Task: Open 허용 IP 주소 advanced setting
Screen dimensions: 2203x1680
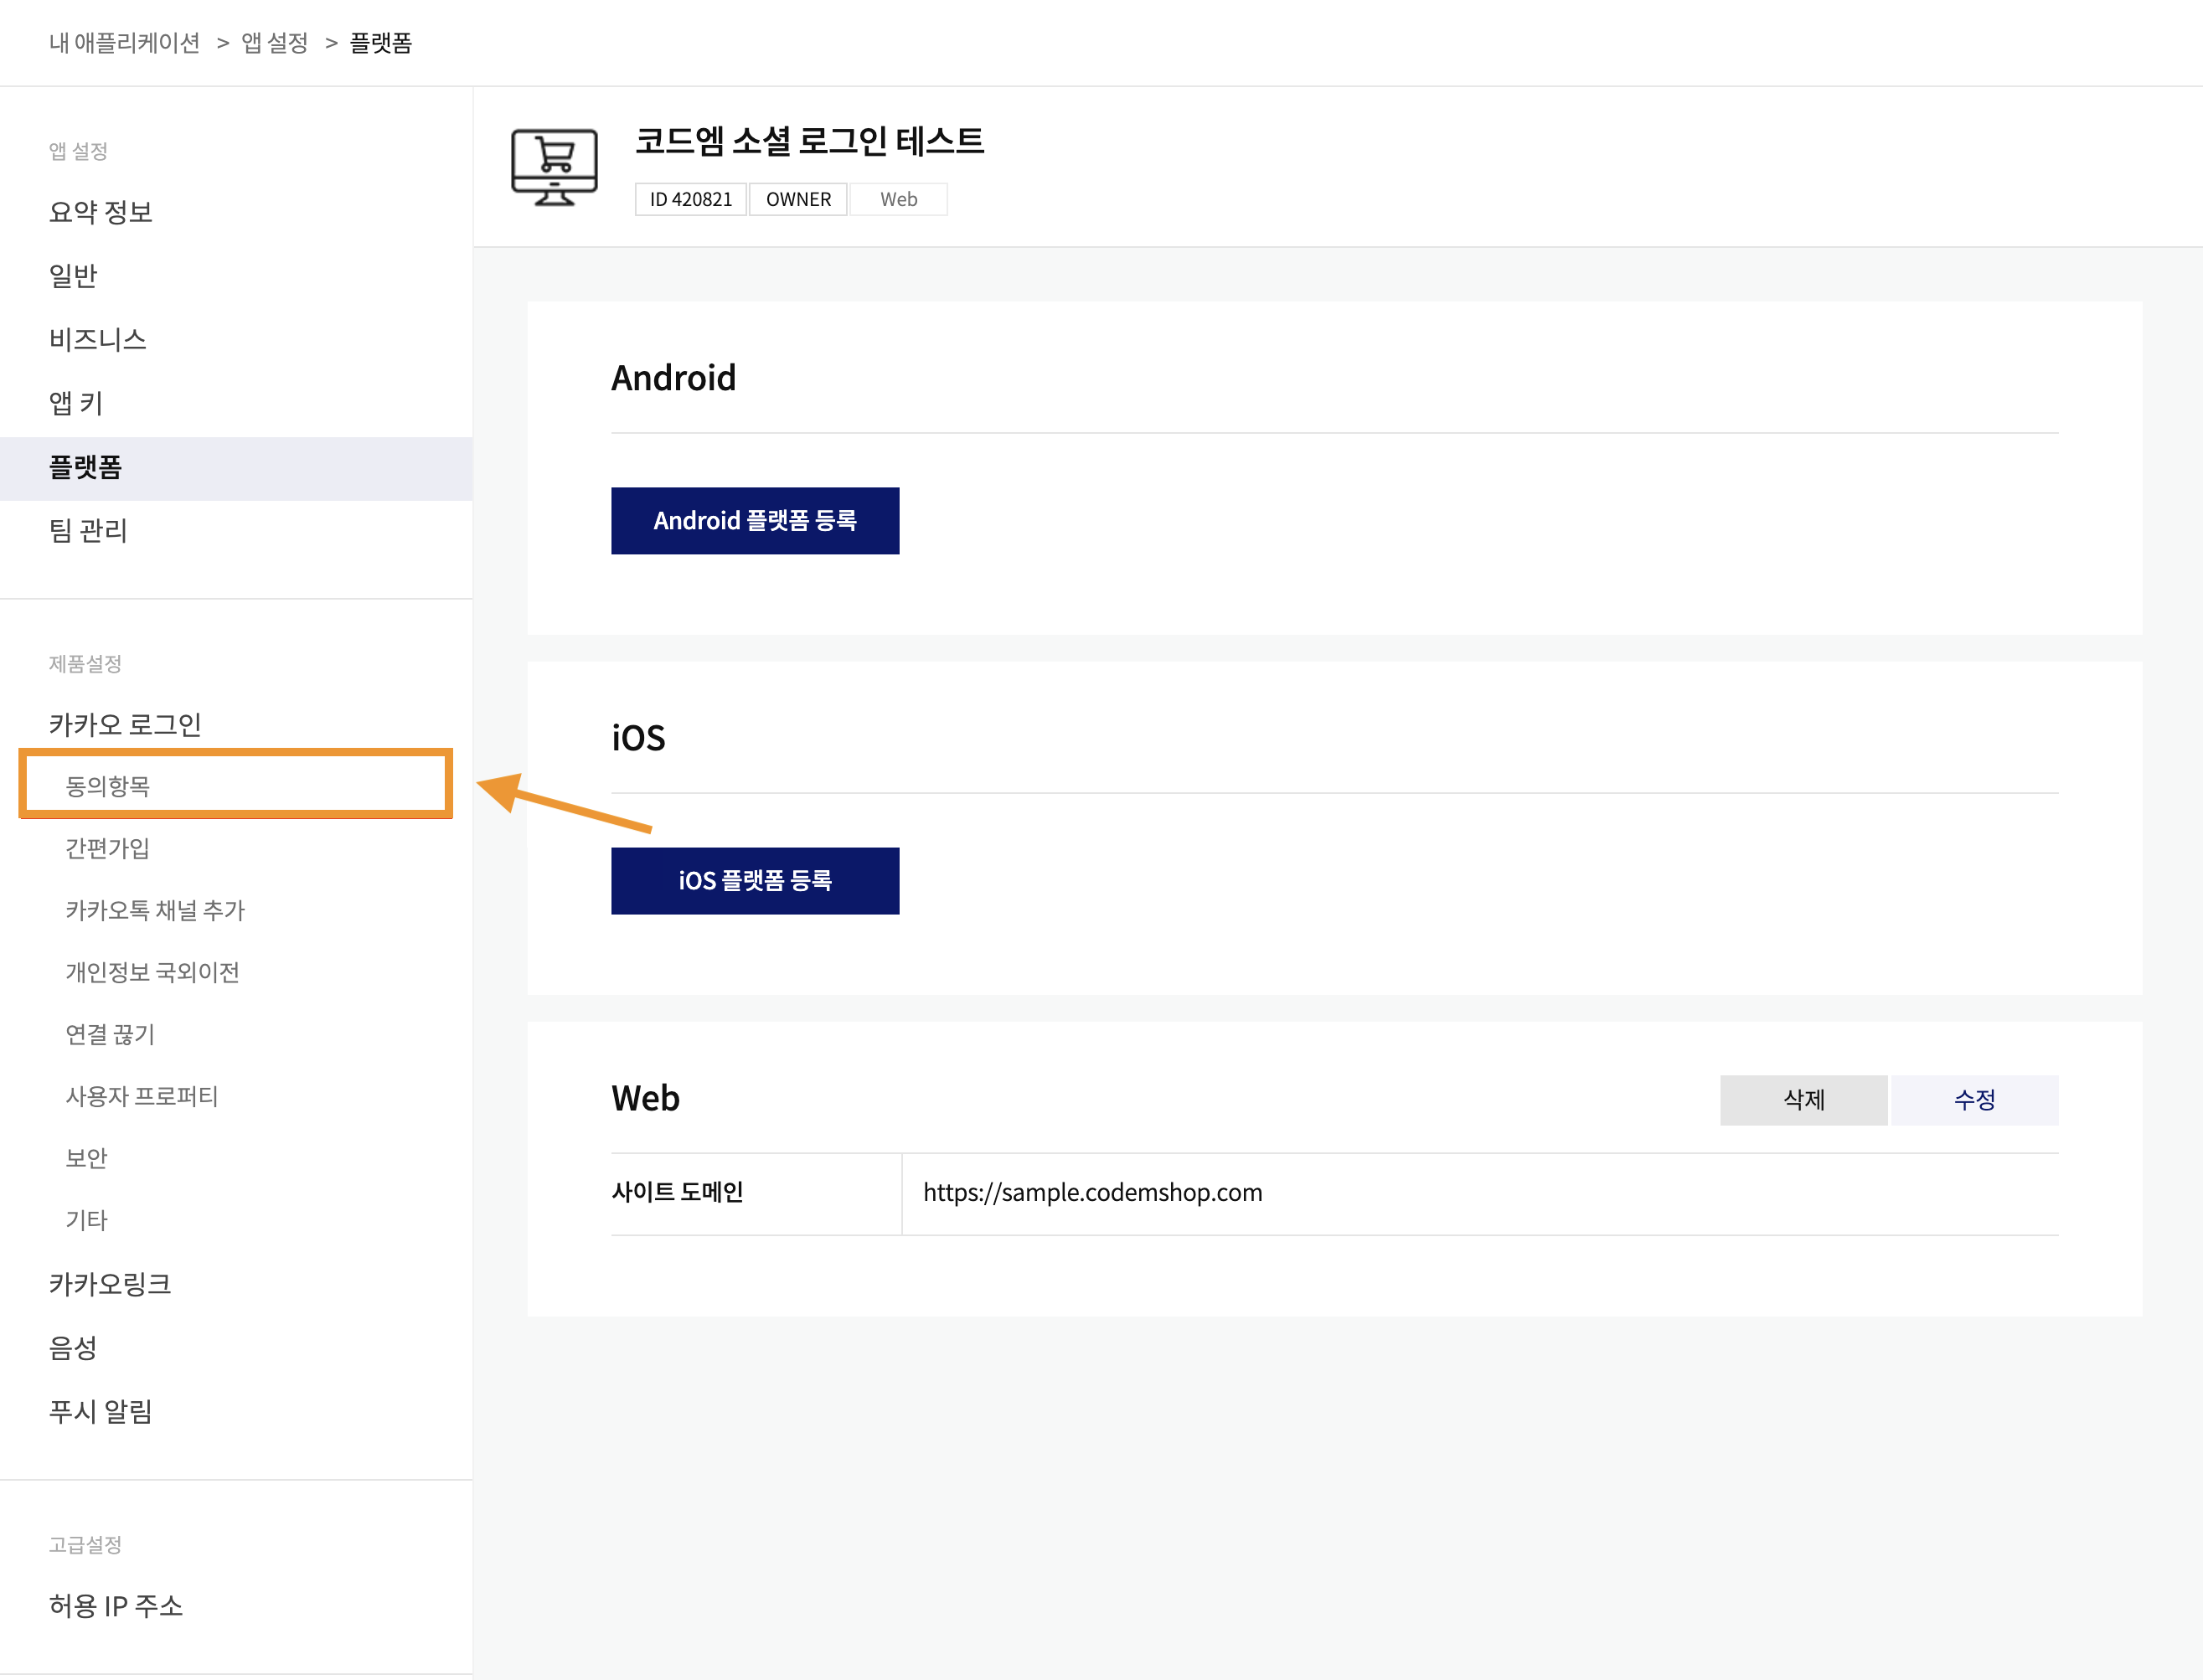Action: click(116, 1606)
